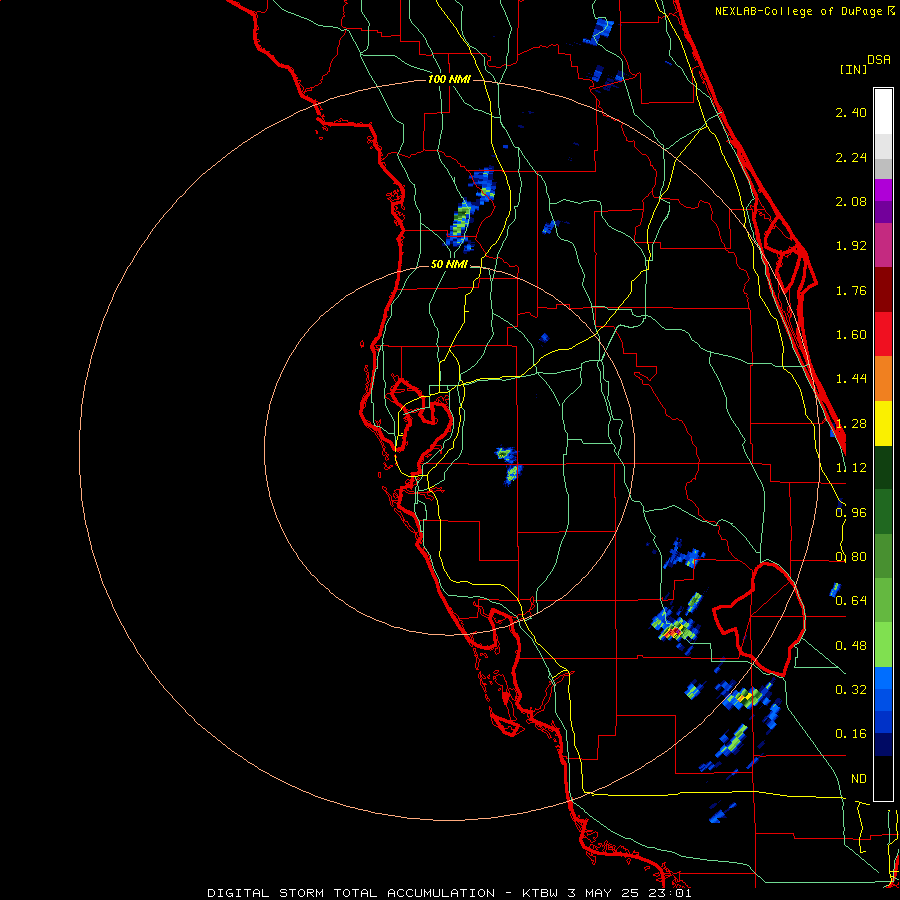Click the DSA product label above the legend

(879, 60)
